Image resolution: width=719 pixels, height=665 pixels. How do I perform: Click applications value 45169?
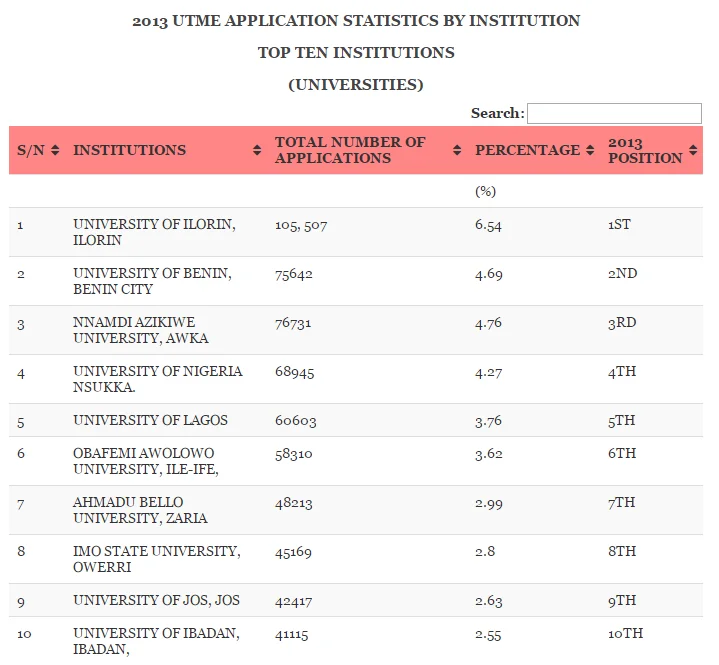click(293, 552)
